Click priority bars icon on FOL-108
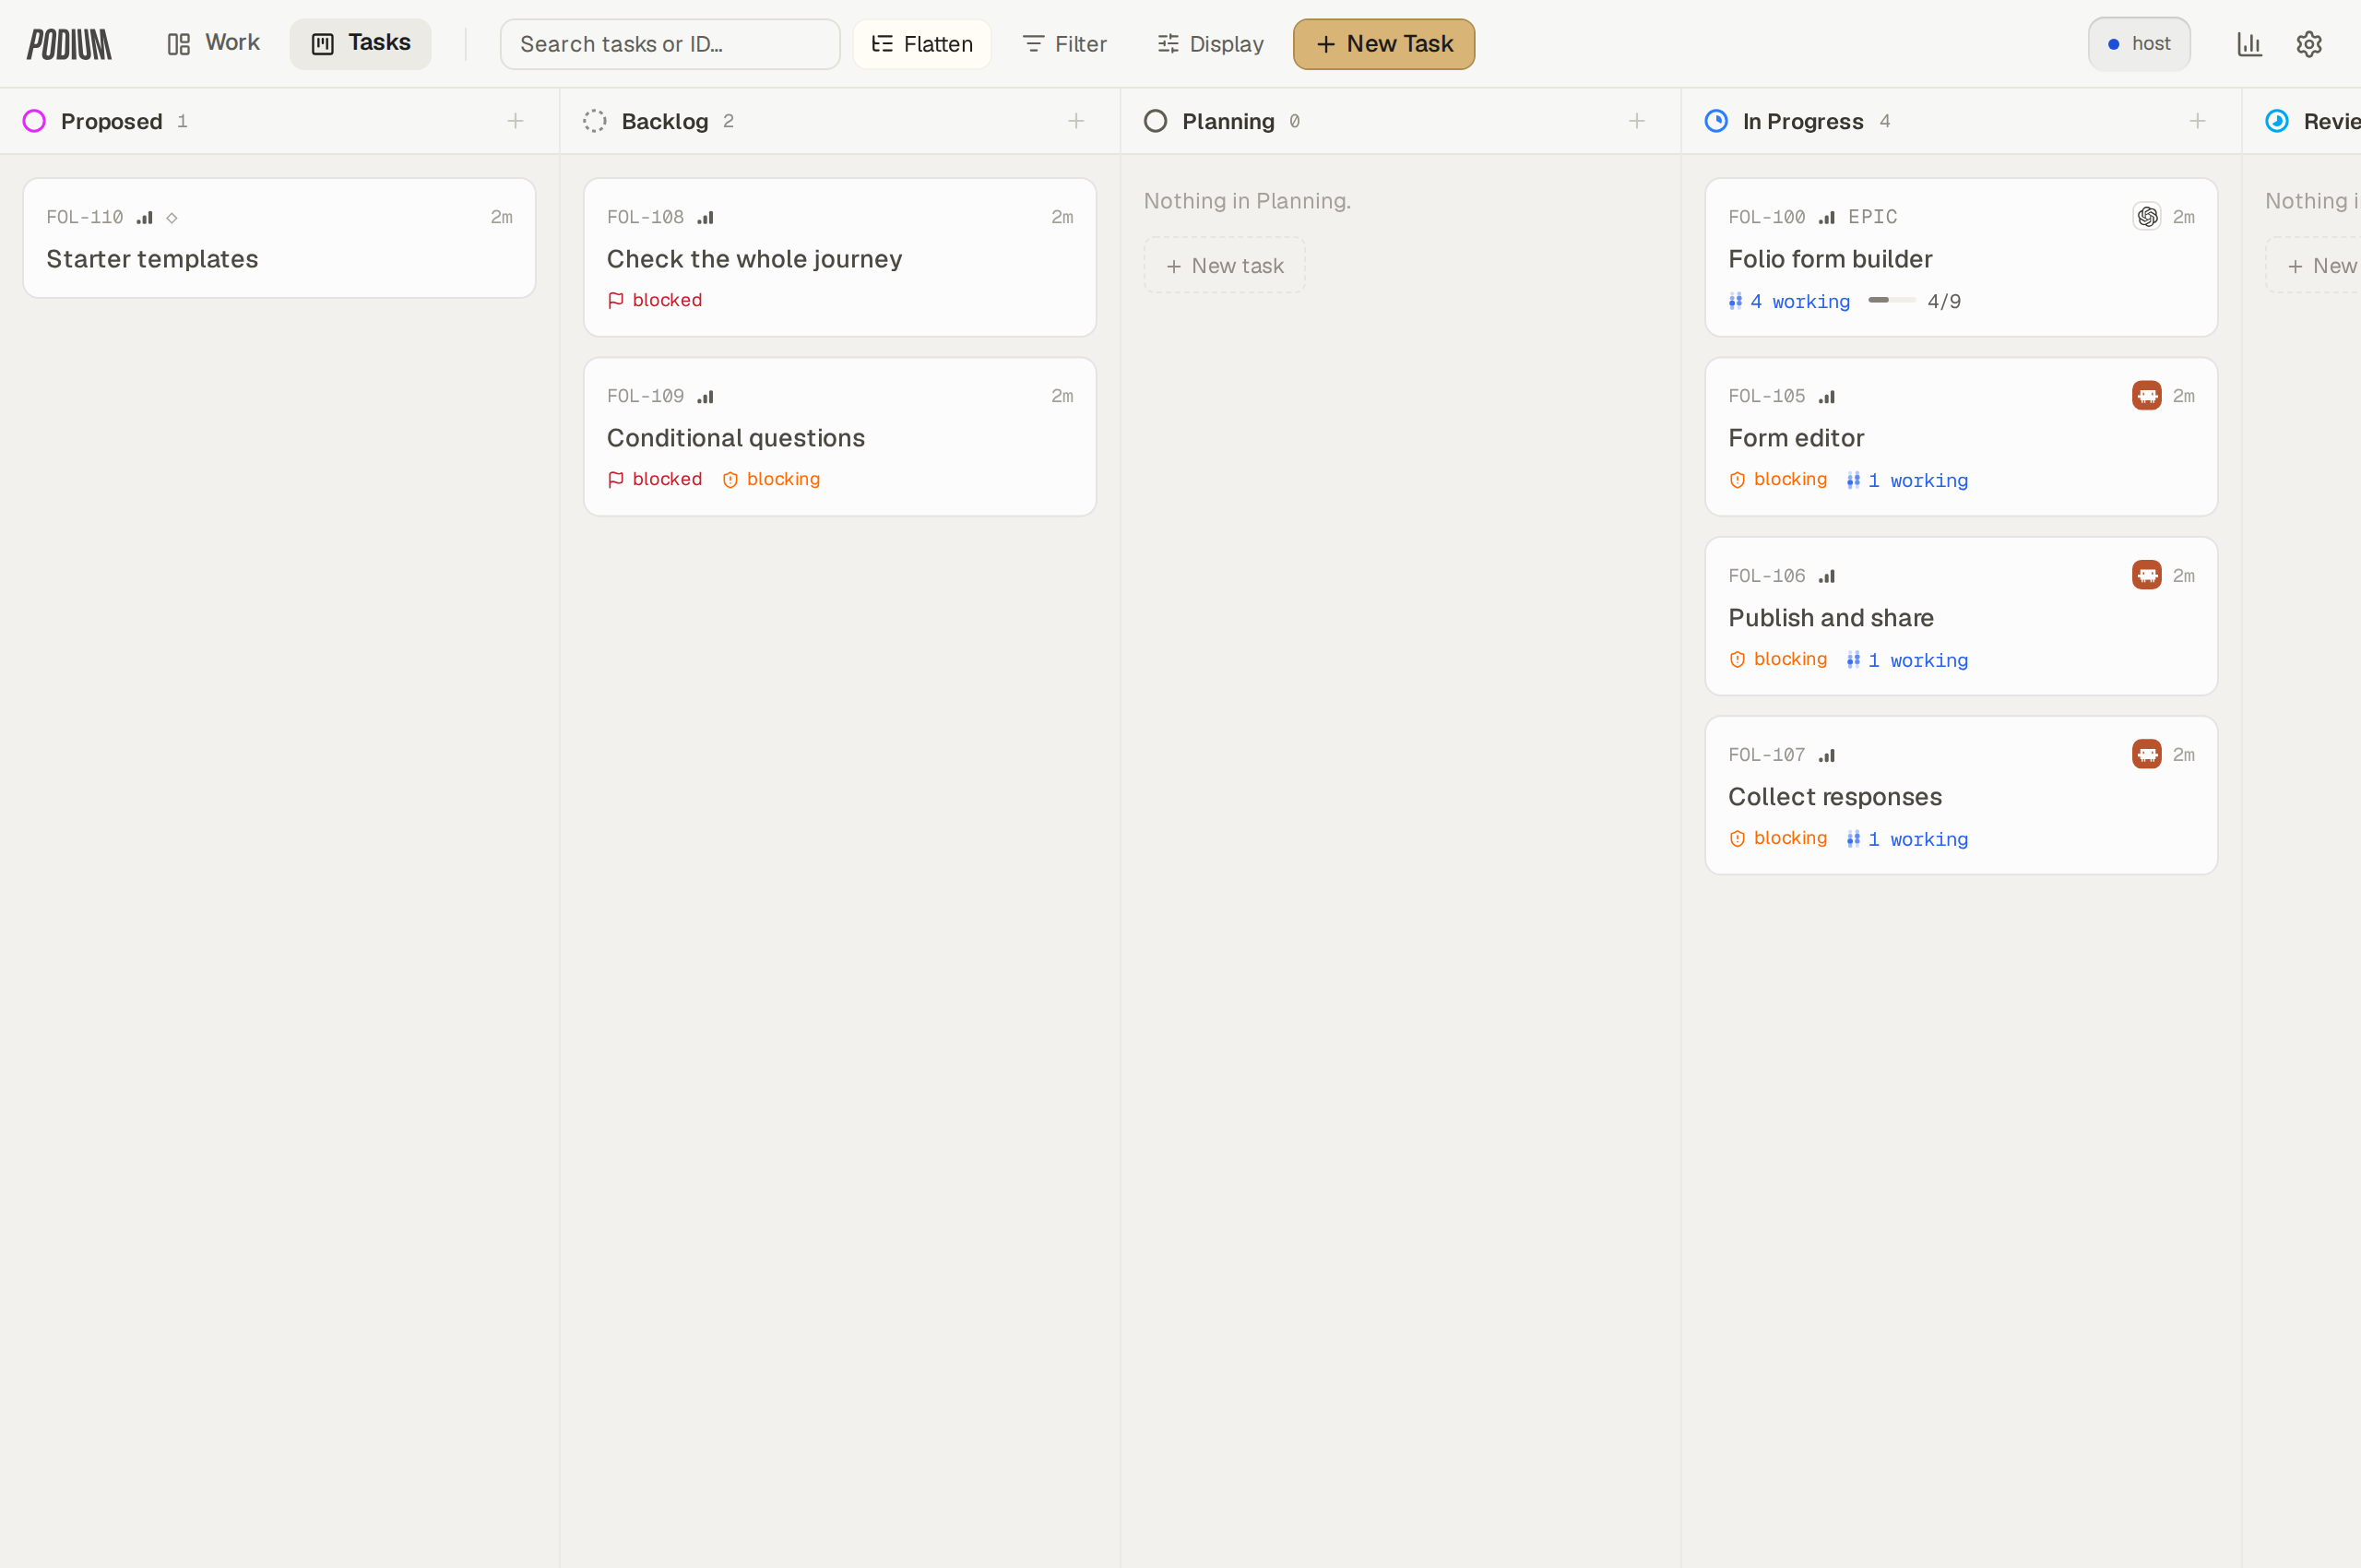 (x=706, y=217)
